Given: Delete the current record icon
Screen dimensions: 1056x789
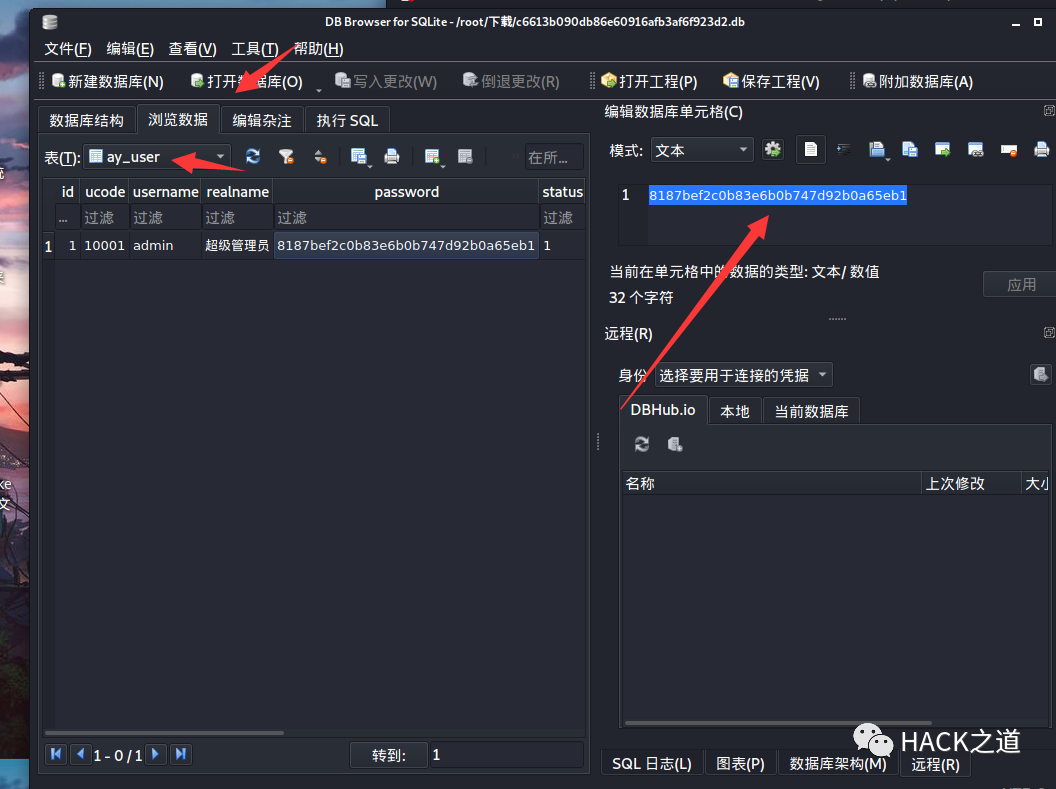Looking at the screenshot, I should click(465, 157).
